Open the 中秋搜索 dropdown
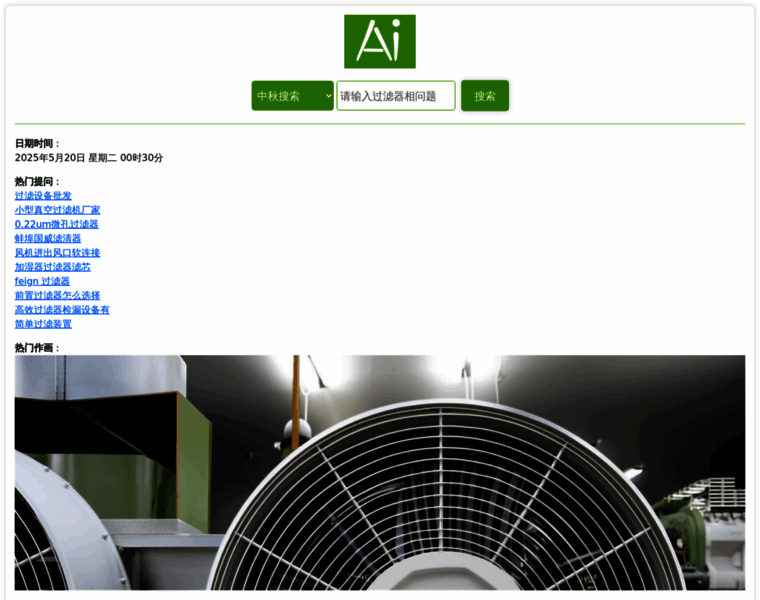 point(292,96)
